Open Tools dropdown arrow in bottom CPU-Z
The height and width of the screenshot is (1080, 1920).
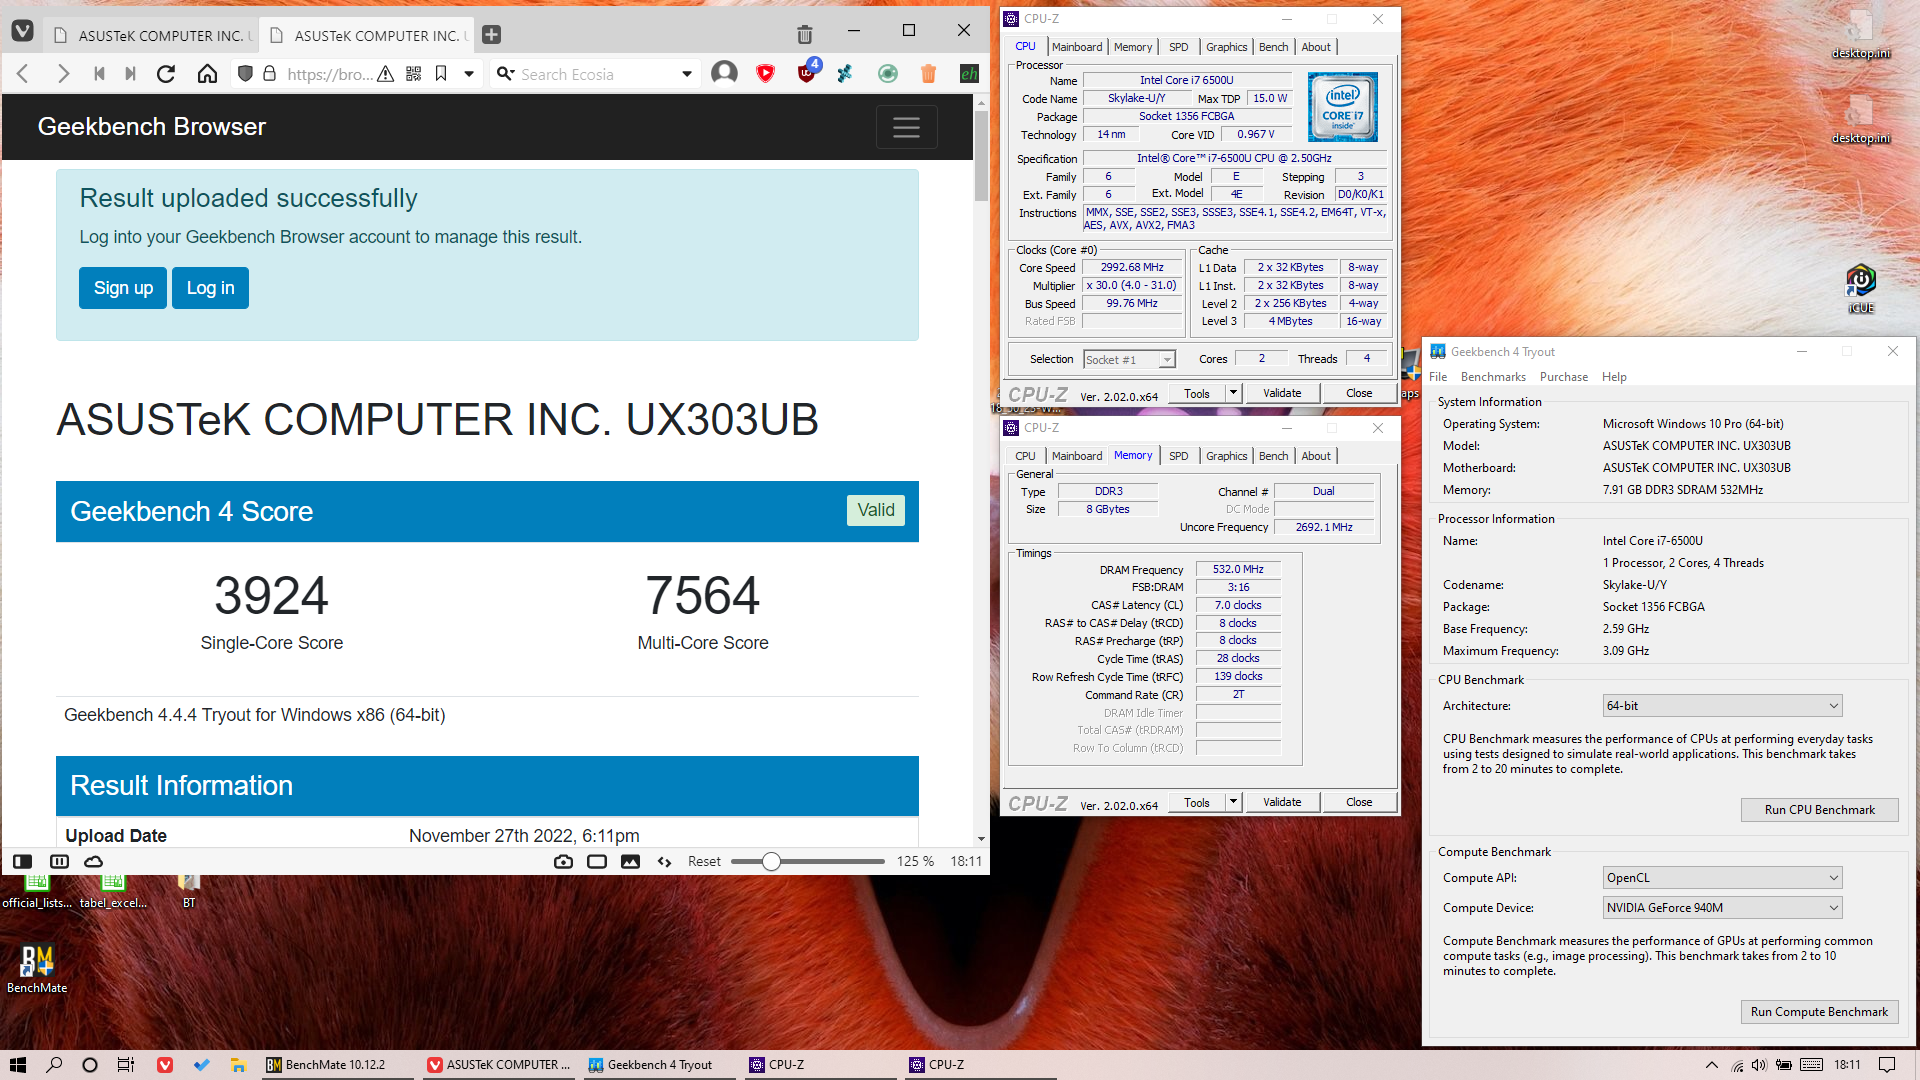coord(1233,802)
